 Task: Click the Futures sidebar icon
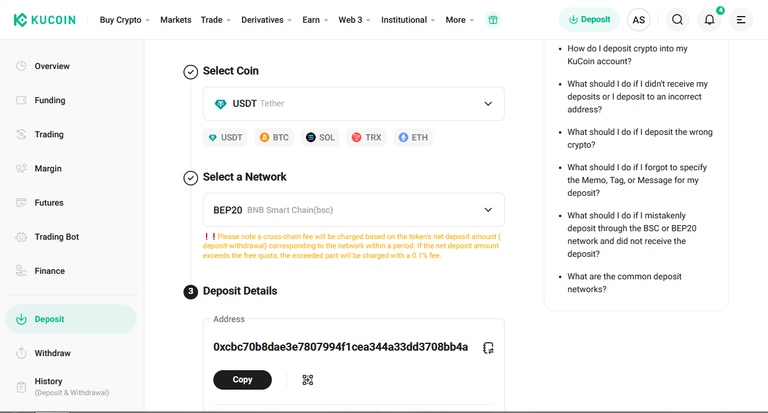pos(21,202)
